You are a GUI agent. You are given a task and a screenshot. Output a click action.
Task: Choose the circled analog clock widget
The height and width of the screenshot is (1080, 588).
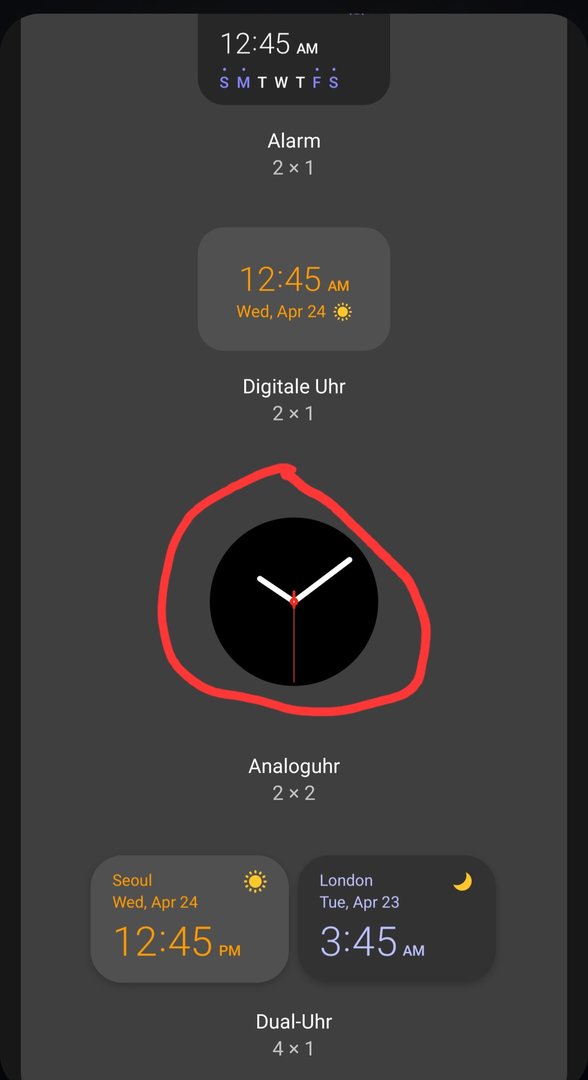coord(294,601)
